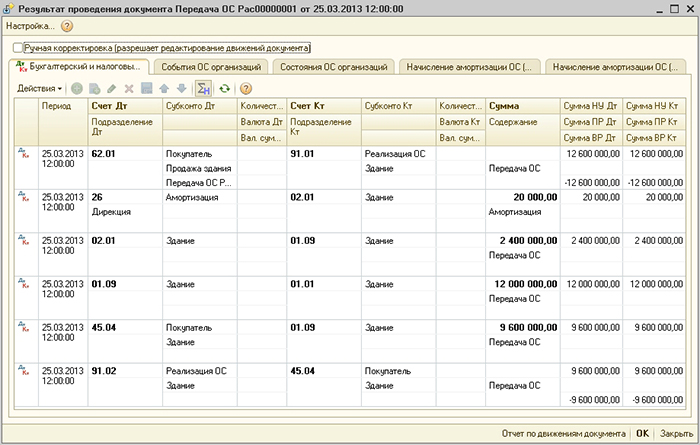Click the Субконто Дт column header
This screenshot has width=700, height=445.
(200, 106)
